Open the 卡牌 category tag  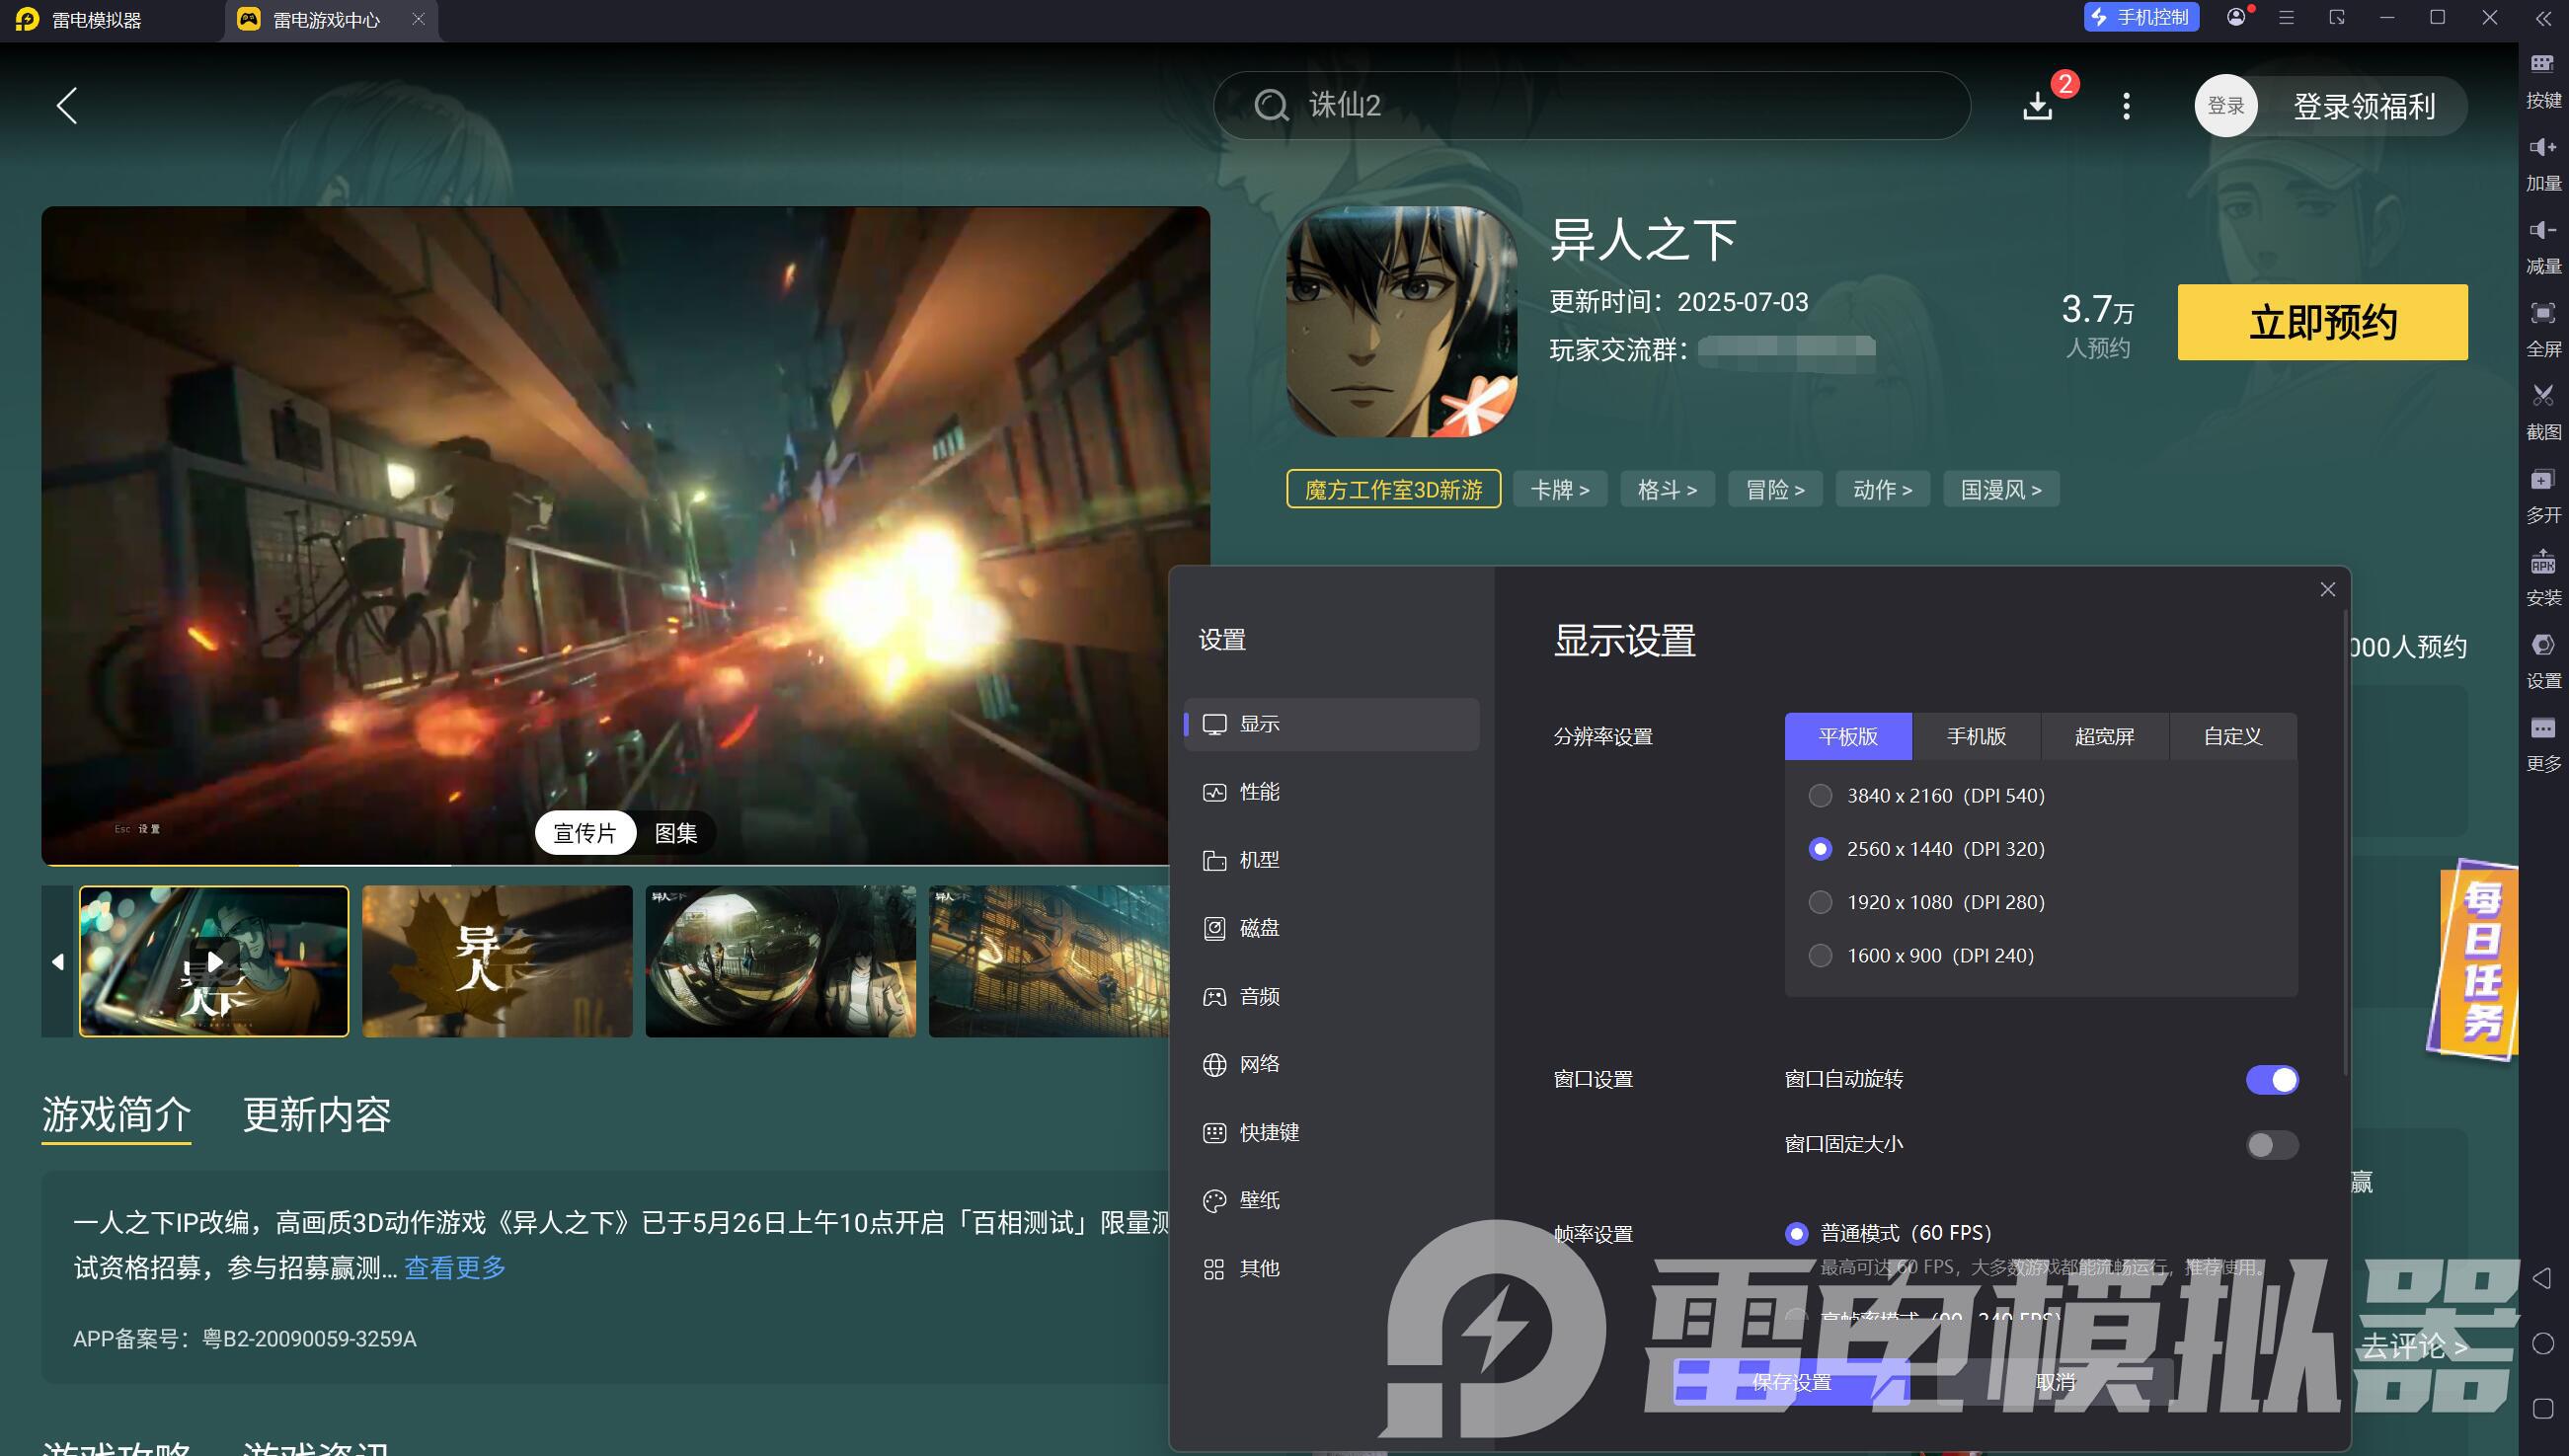[x=1559, y=490]
